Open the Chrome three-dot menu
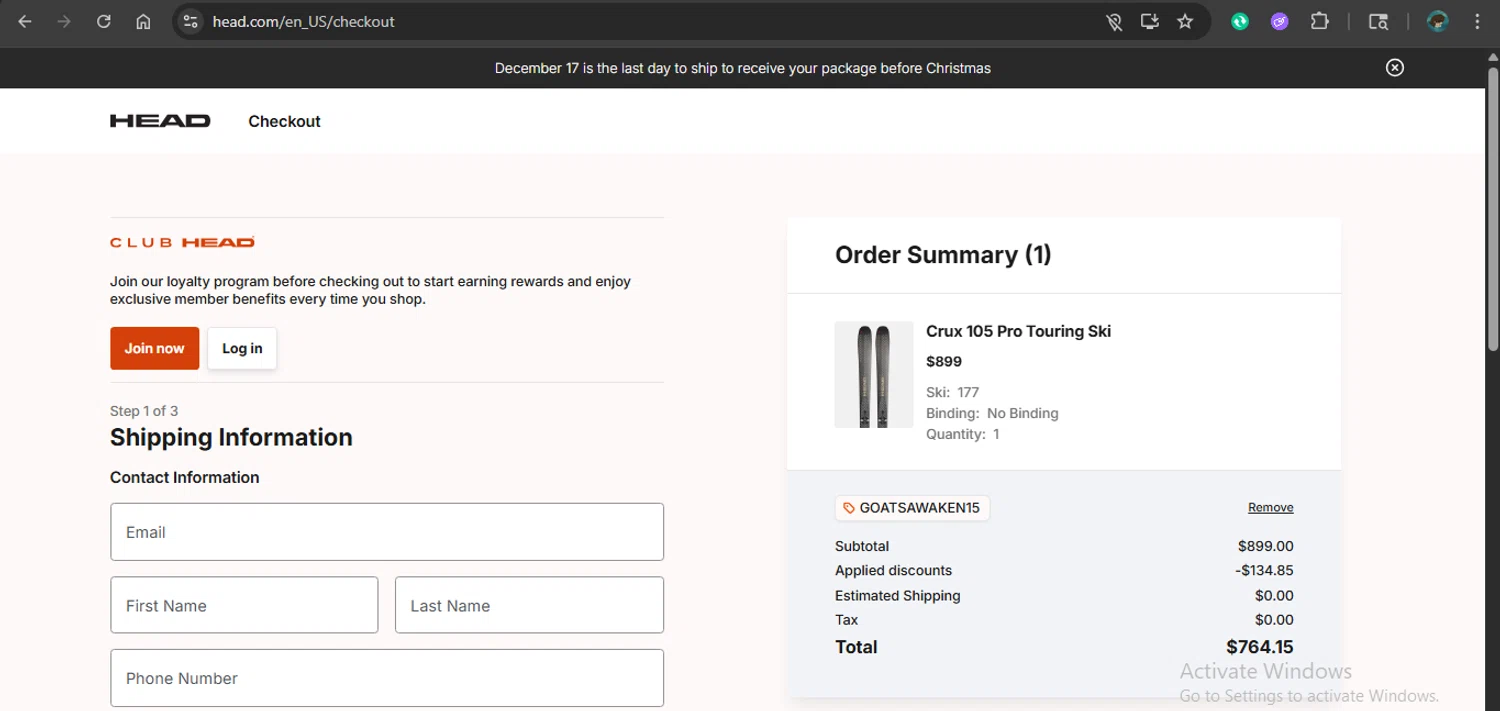Screen dimensions: 1500x711 point(1478,21)
